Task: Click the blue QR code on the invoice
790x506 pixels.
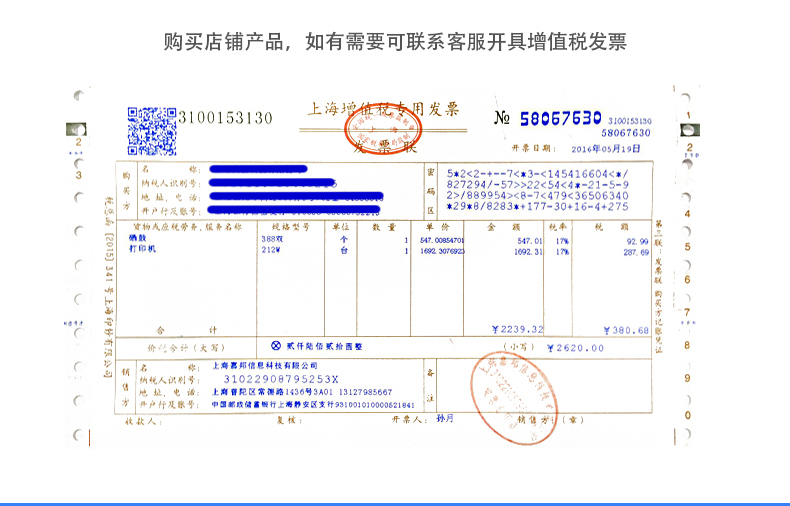Action: coord(152,131)
